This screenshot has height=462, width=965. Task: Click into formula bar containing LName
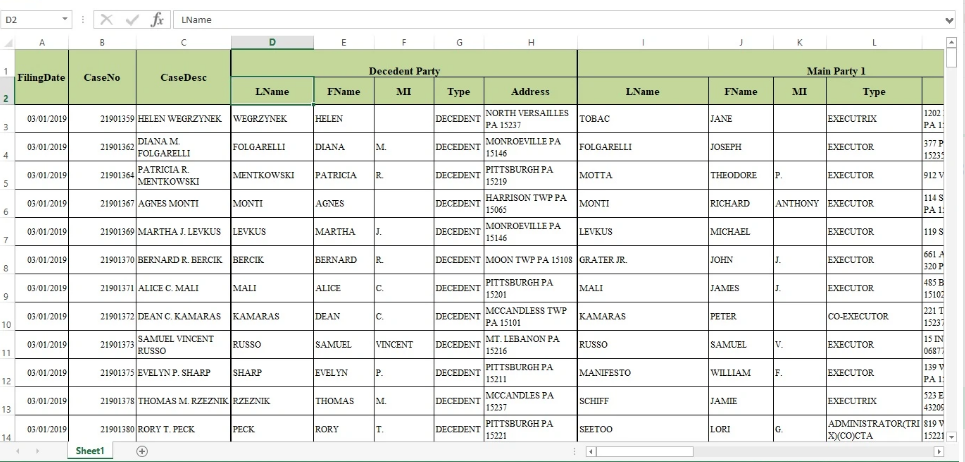(x=550, y=19)
